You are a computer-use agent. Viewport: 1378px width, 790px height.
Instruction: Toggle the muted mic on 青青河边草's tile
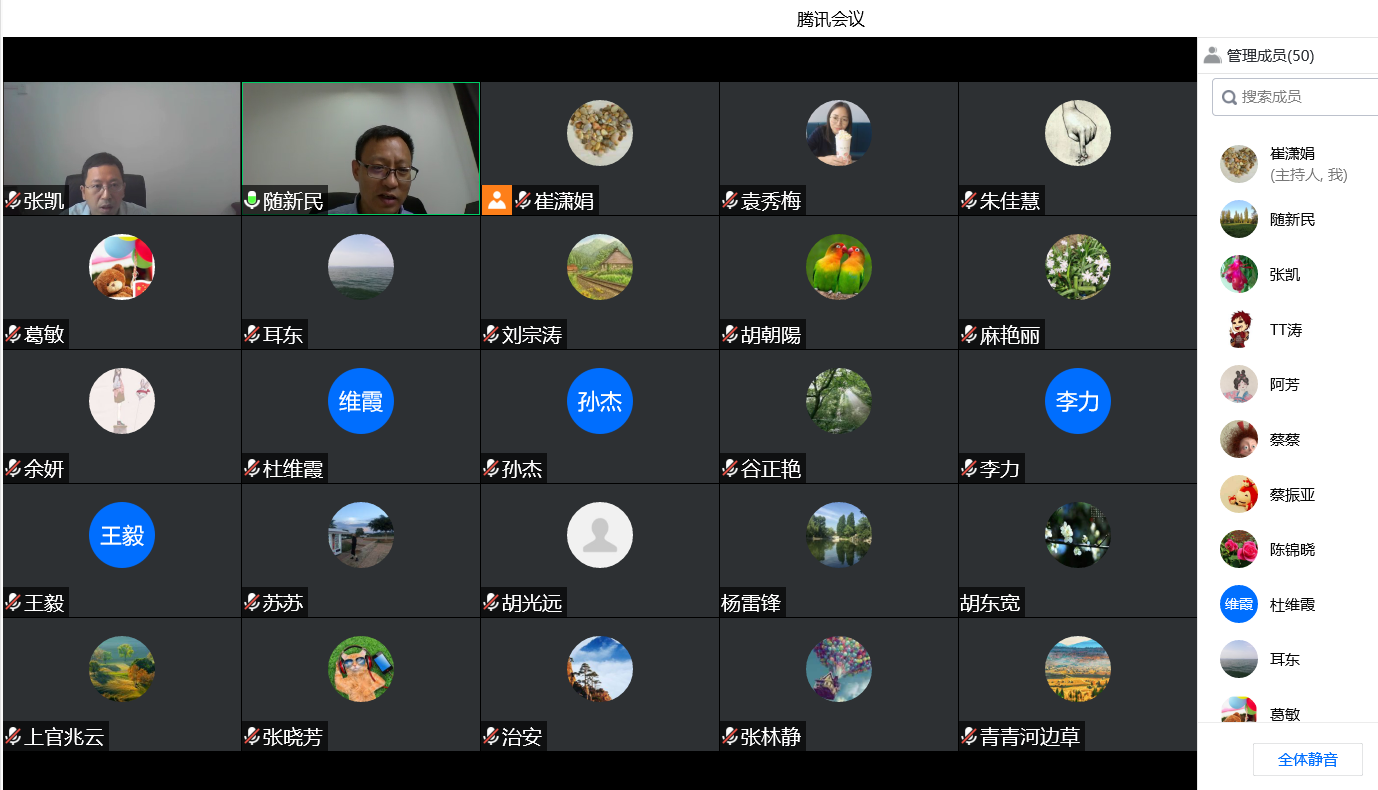(969, 737)
